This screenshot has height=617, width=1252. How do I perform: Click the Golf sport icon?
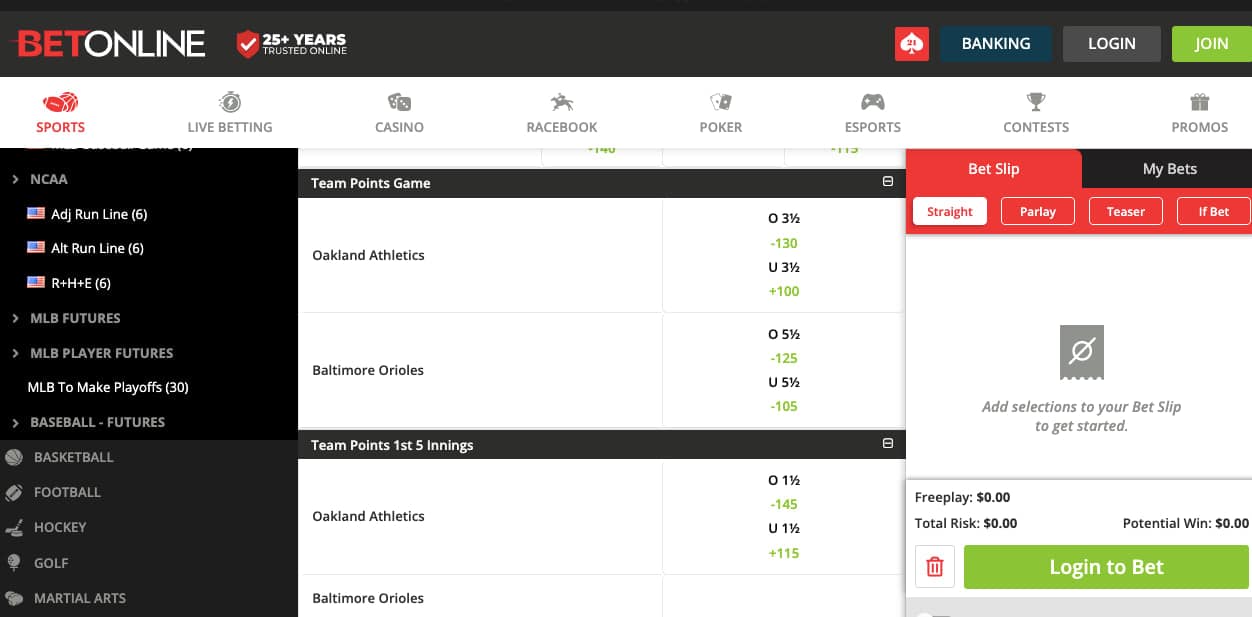pos(14,563)
